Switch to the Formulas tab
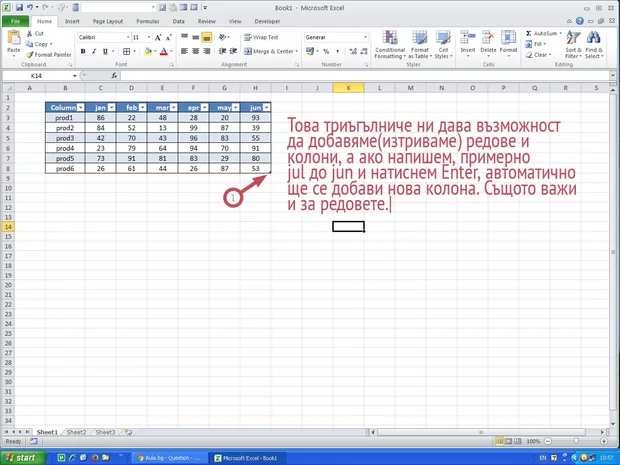This screenshot has height=465, width=620. [x=147, y=21]
